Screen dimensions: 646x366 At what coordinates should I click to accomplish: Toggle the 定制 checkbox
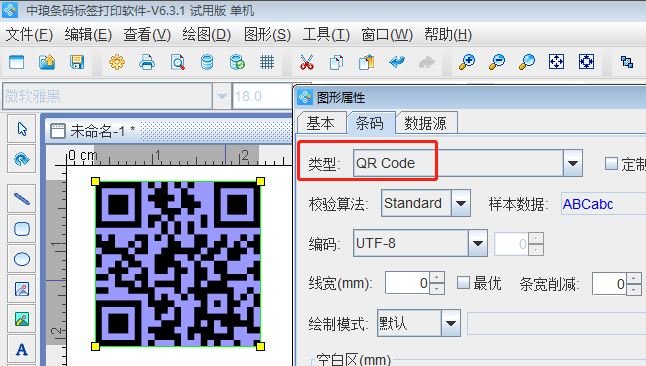tap(611, 164)
